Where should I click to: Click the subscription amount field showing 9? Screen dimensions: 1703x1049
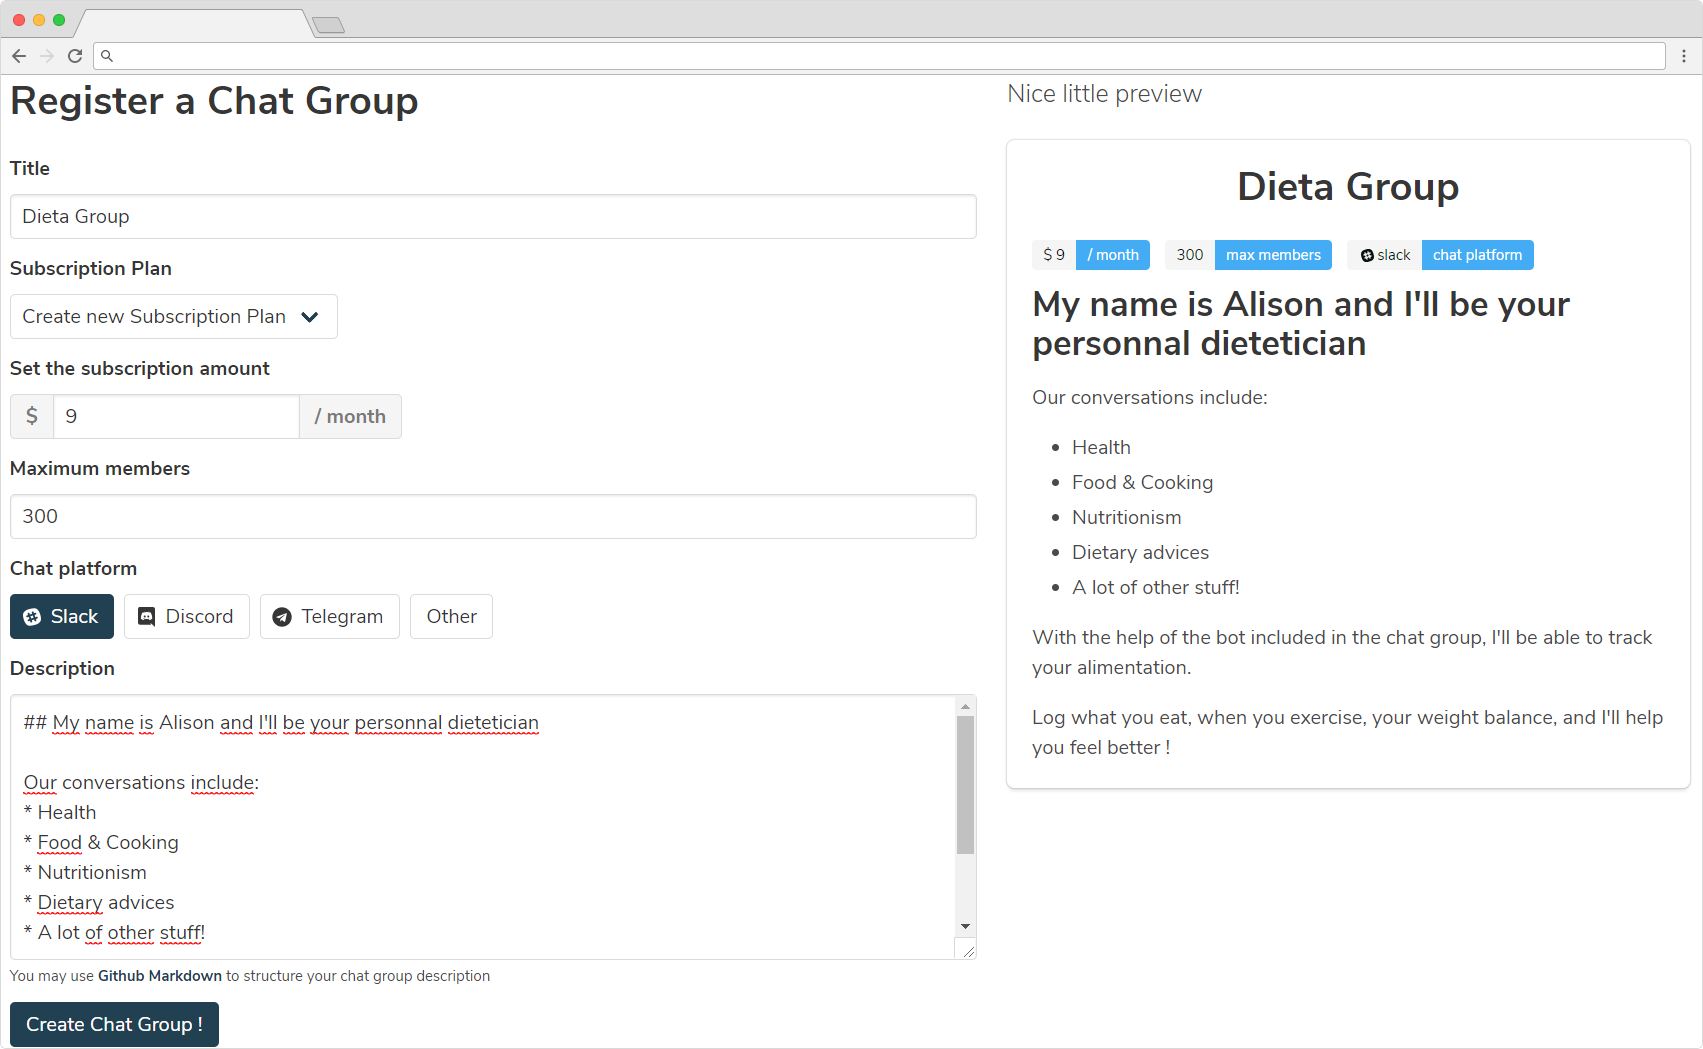coord(176,416)
